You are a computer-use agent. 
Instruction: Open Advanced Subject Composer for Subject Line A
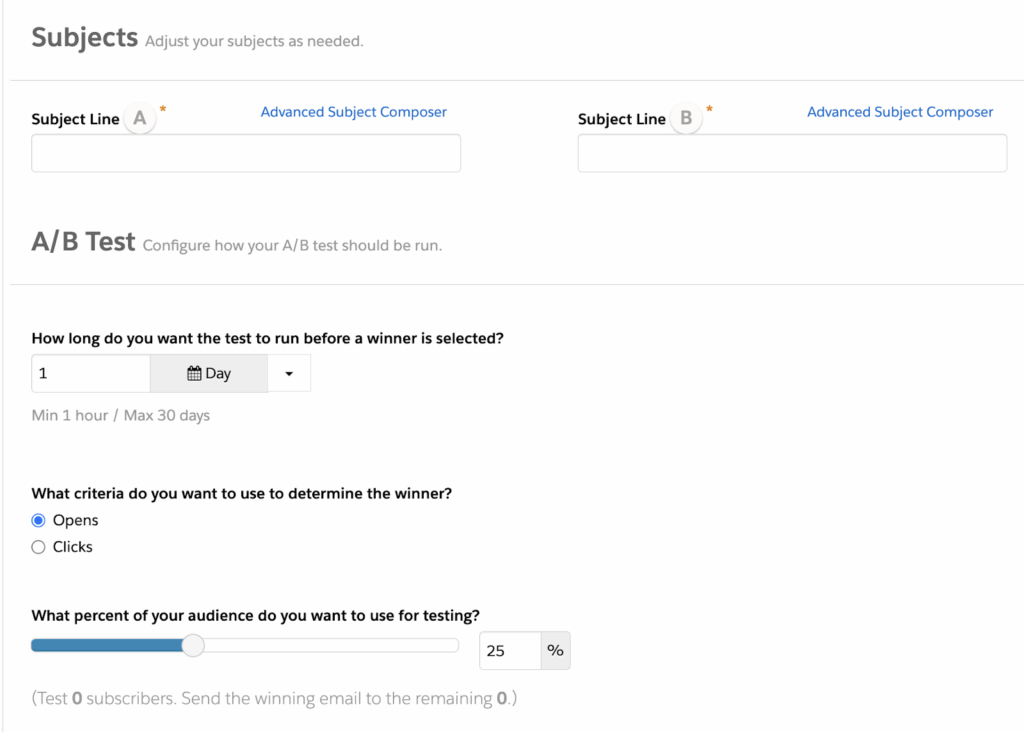pos(353,111)
